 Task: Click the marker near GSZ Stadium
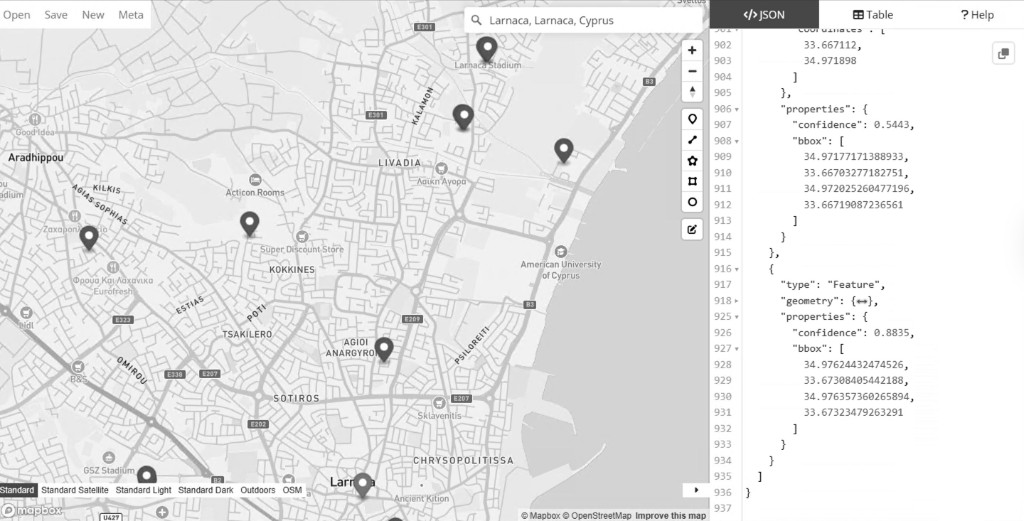coord(146,476)
